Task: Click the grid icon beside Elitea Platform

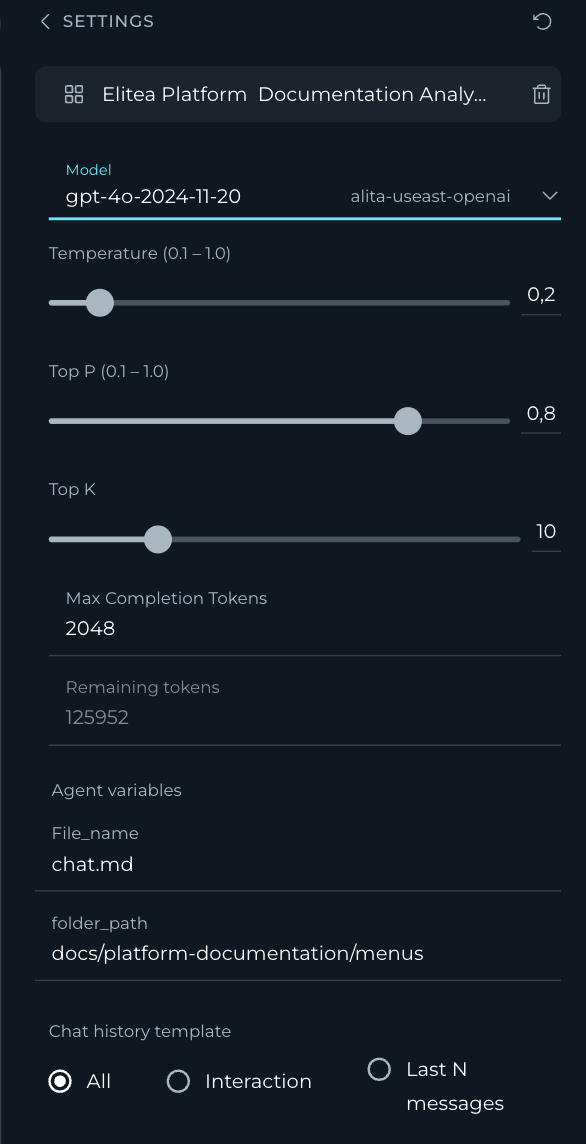Action: [x=74, y=94]
